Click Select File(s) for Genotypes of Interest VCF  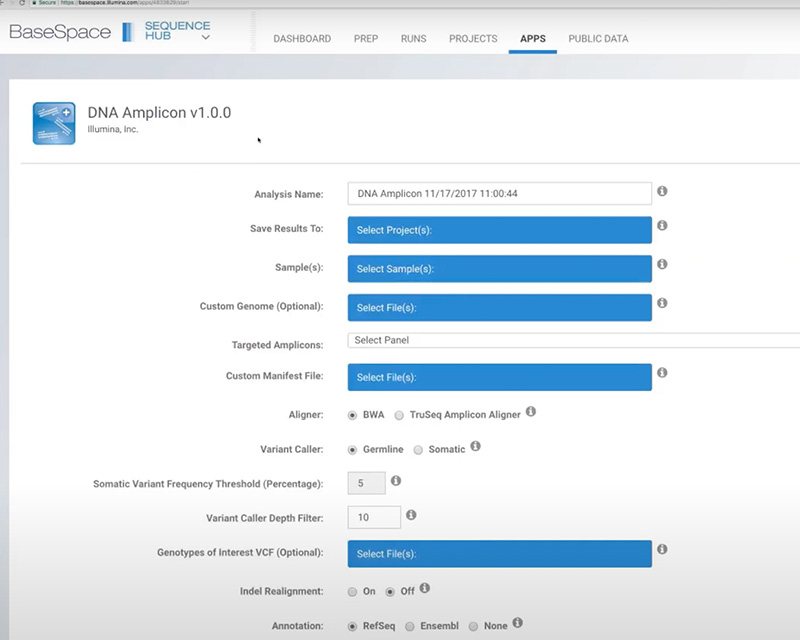pyautogui.click(x=499, y=554)
